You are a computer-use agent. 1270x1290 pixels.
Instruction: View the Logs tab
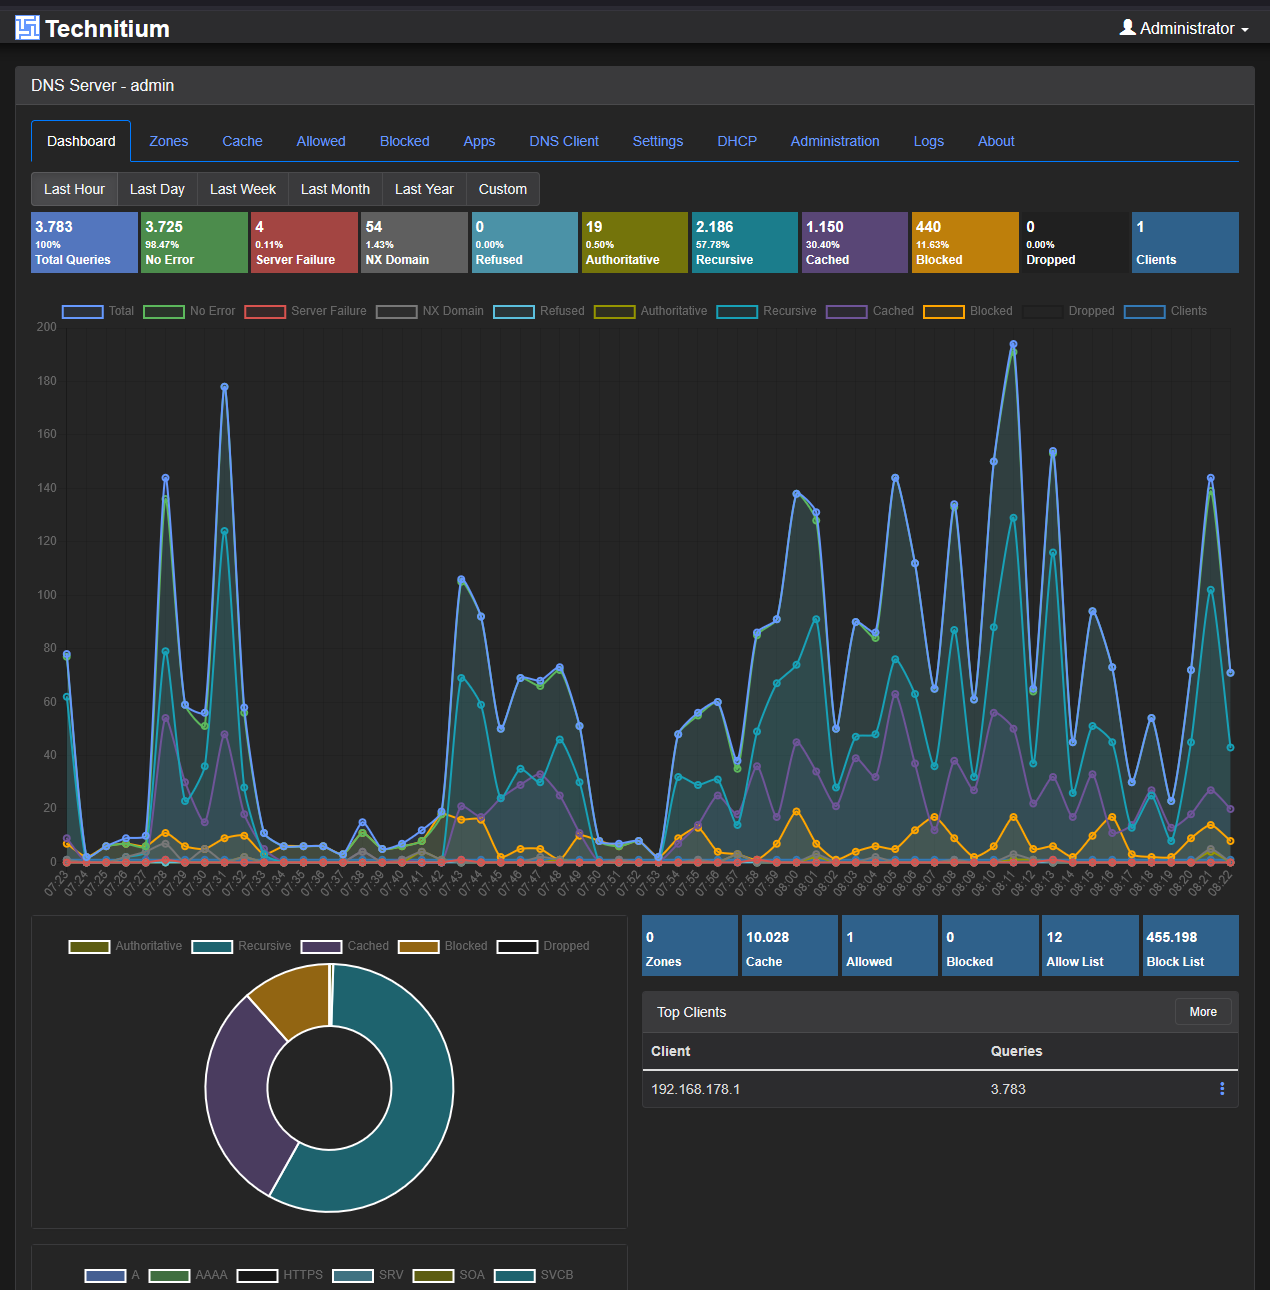[929, 141]
